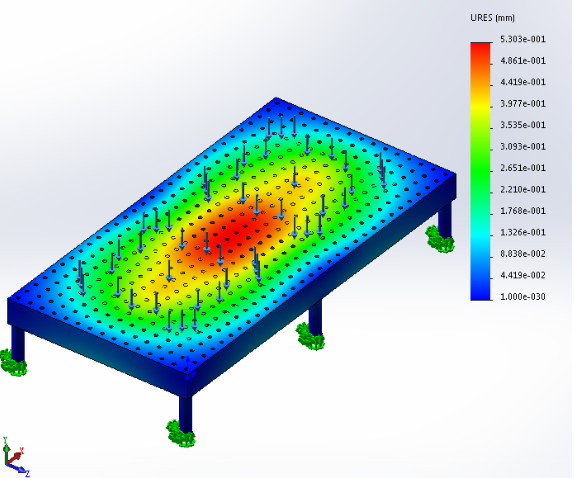Pick the yellow band of the color legend
This screenshot has height=478, width=574.
(480, 104)
